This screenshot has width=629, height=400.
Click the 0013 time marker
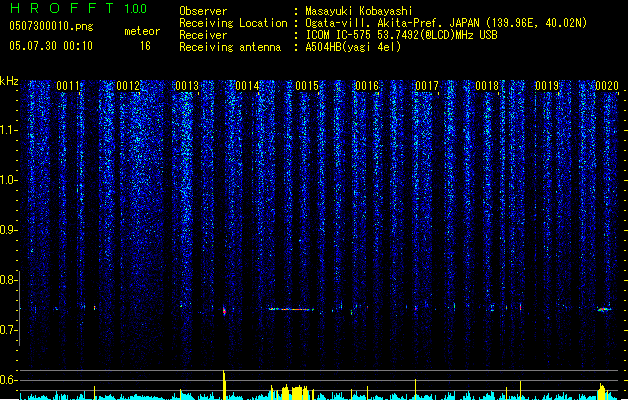coord(187,86)
